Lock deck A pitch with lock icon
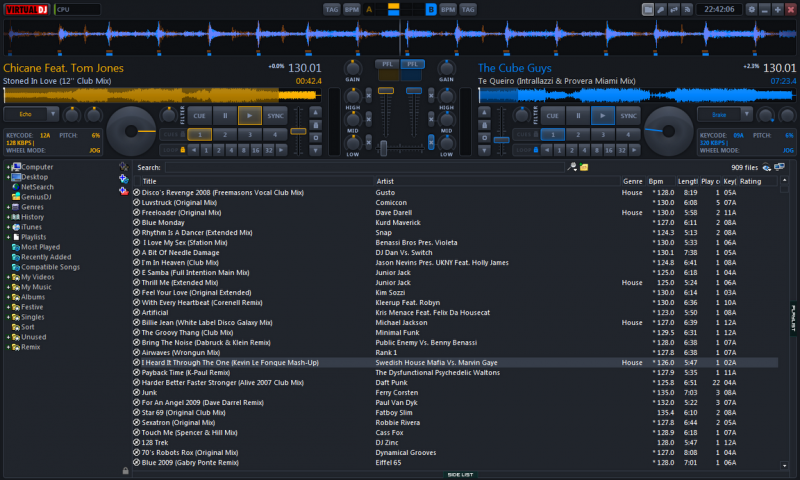The height and width of the screenshot is (480, 800). click(316, 125)
